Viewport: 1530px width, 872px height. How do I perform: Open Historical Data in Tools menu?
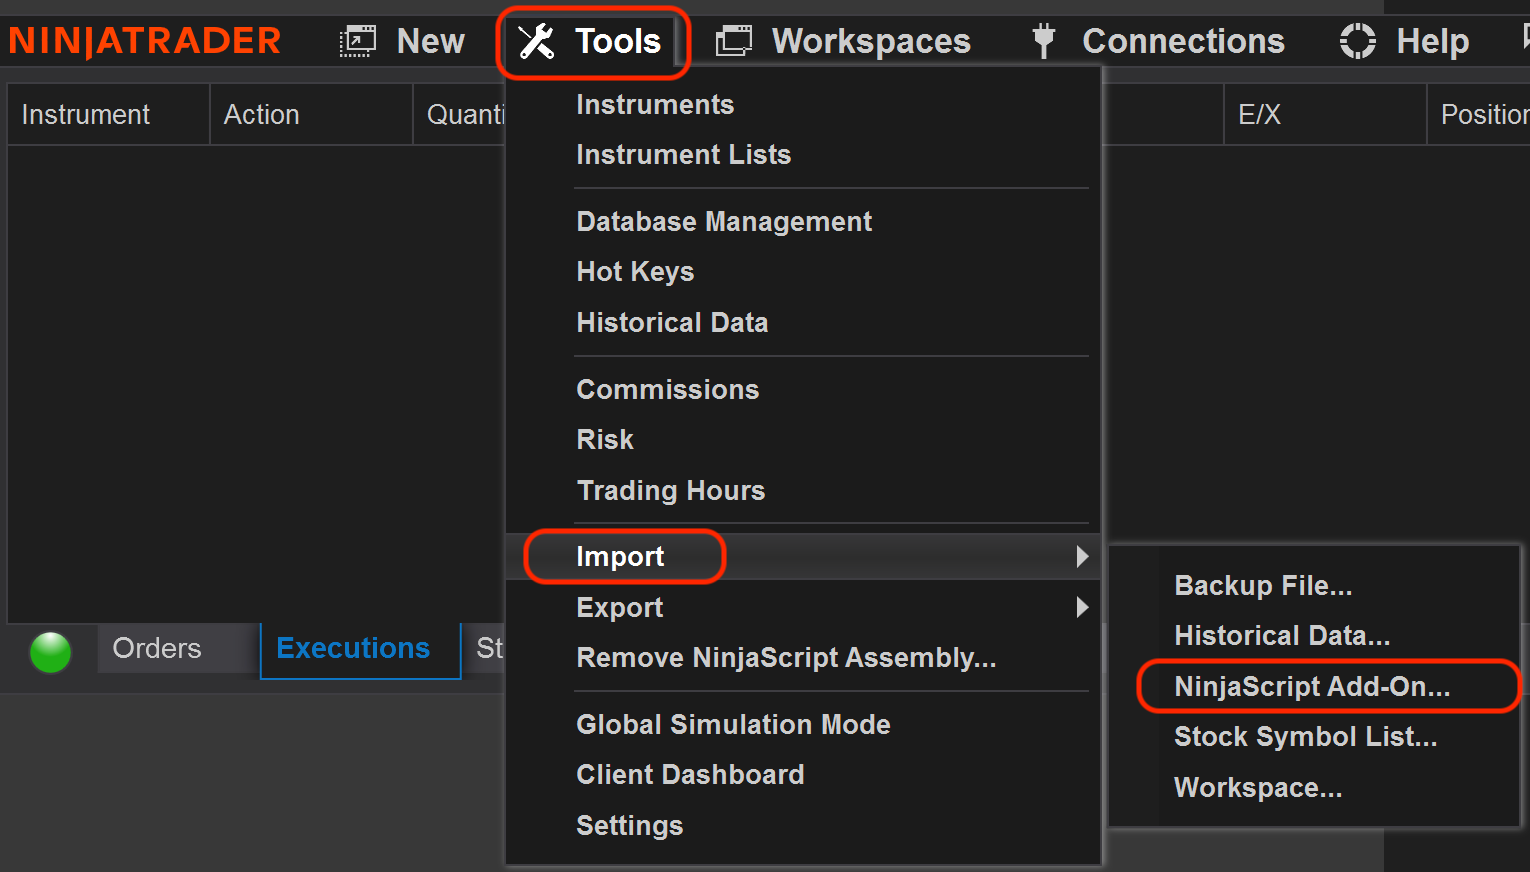pyautogui.click(x=672, y=322)
